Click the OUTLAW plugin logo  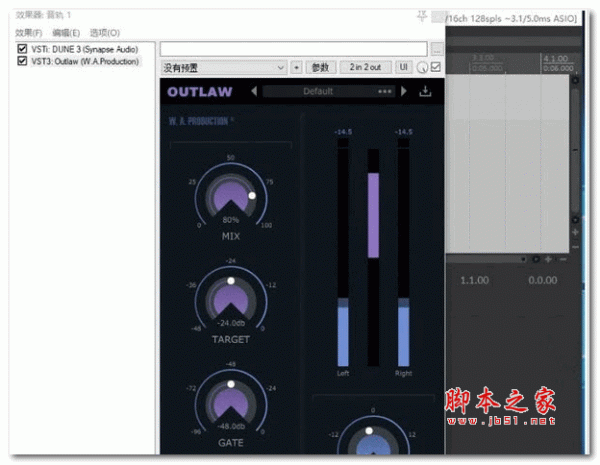[x=200, y=92]
